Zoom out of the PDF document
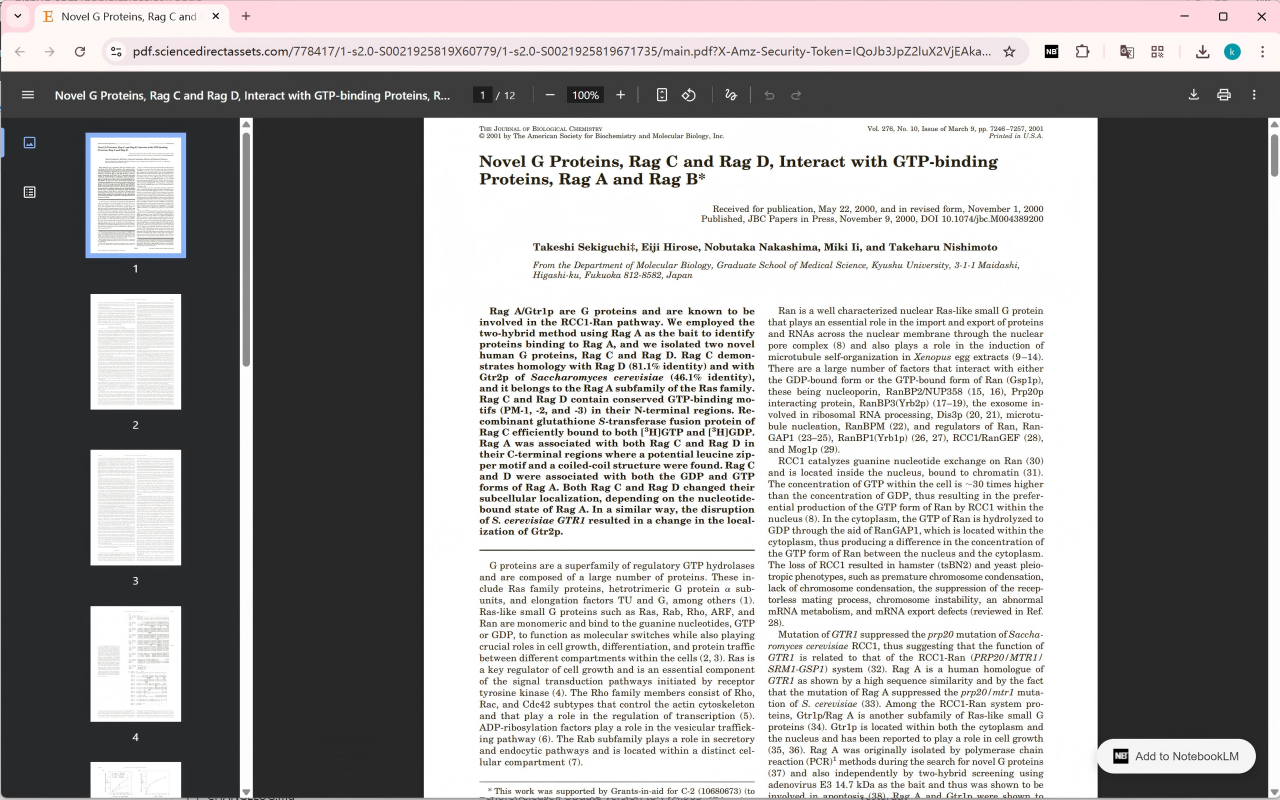This screenshot has height=800, width=1280. point(550,95)
